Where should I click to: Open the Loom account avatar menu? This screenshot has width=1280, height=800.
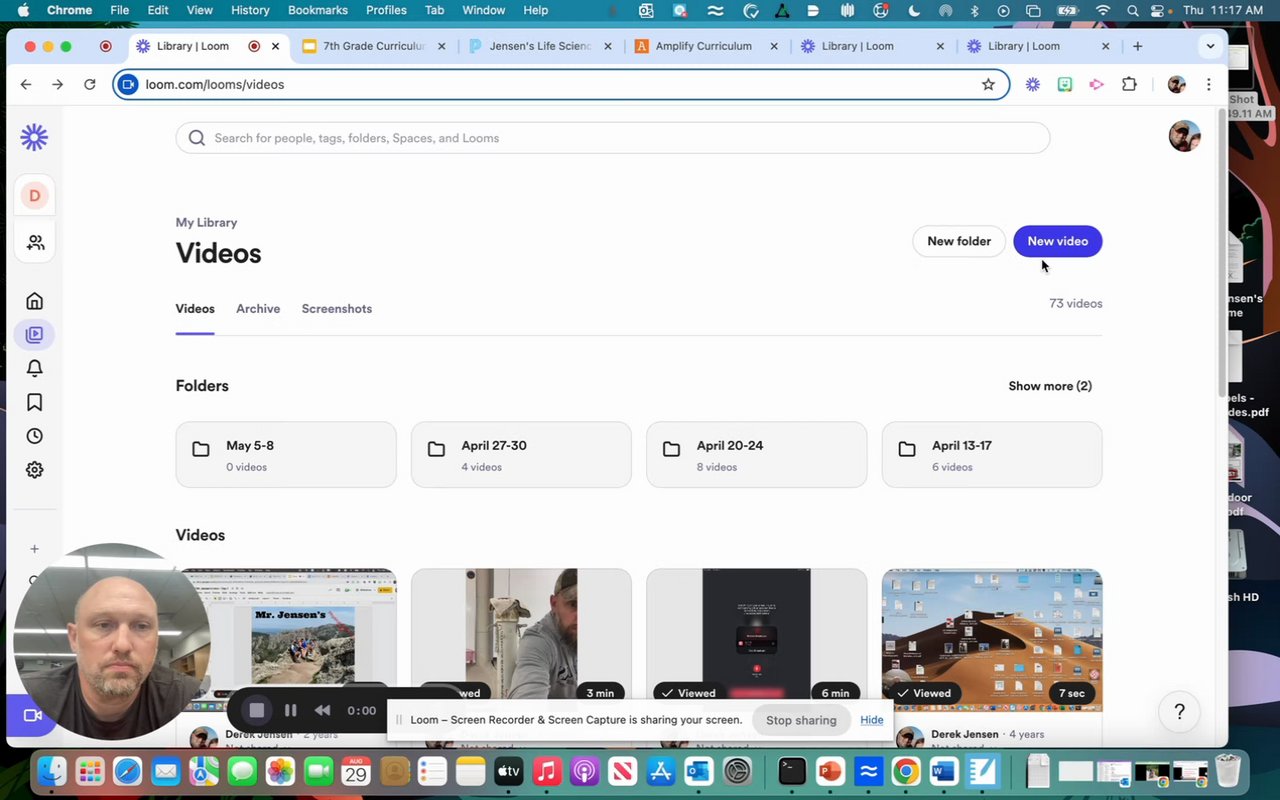[1184, 136]
